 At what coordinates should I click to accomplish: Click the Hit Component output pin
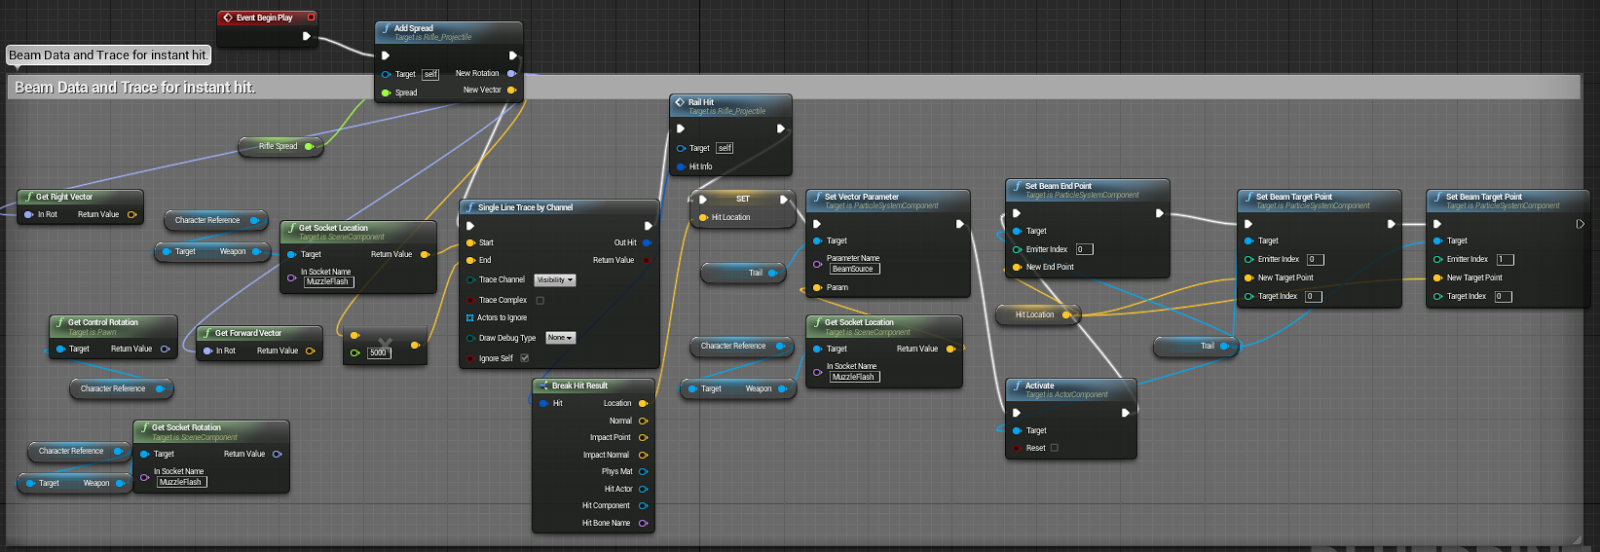[642, 506]
